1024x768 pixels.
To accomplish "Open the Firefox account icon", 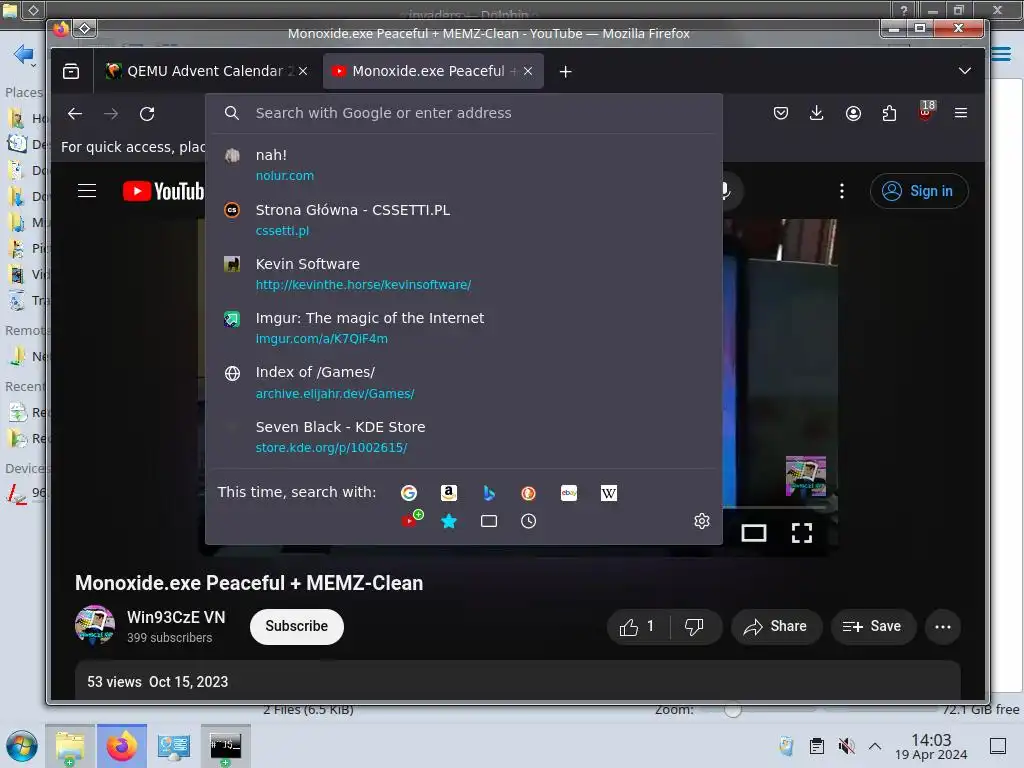I will click(853, 113).
